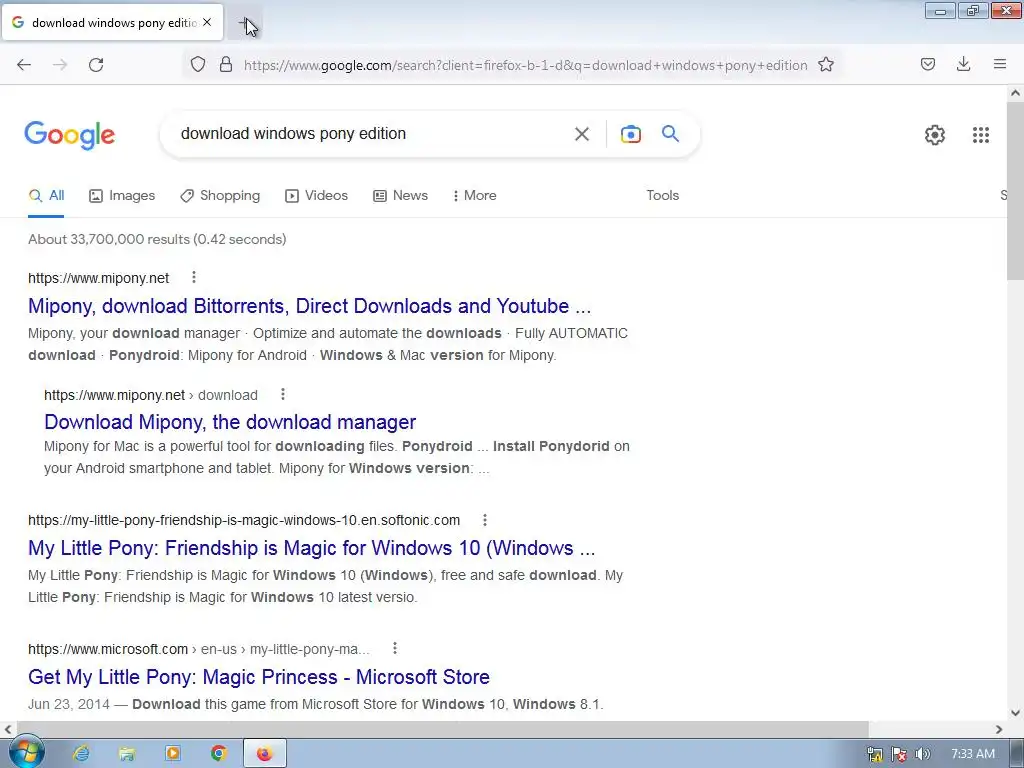Search by image with camera icon
Viewport: 1024px width, 768px height.
[x=631, y=134]
